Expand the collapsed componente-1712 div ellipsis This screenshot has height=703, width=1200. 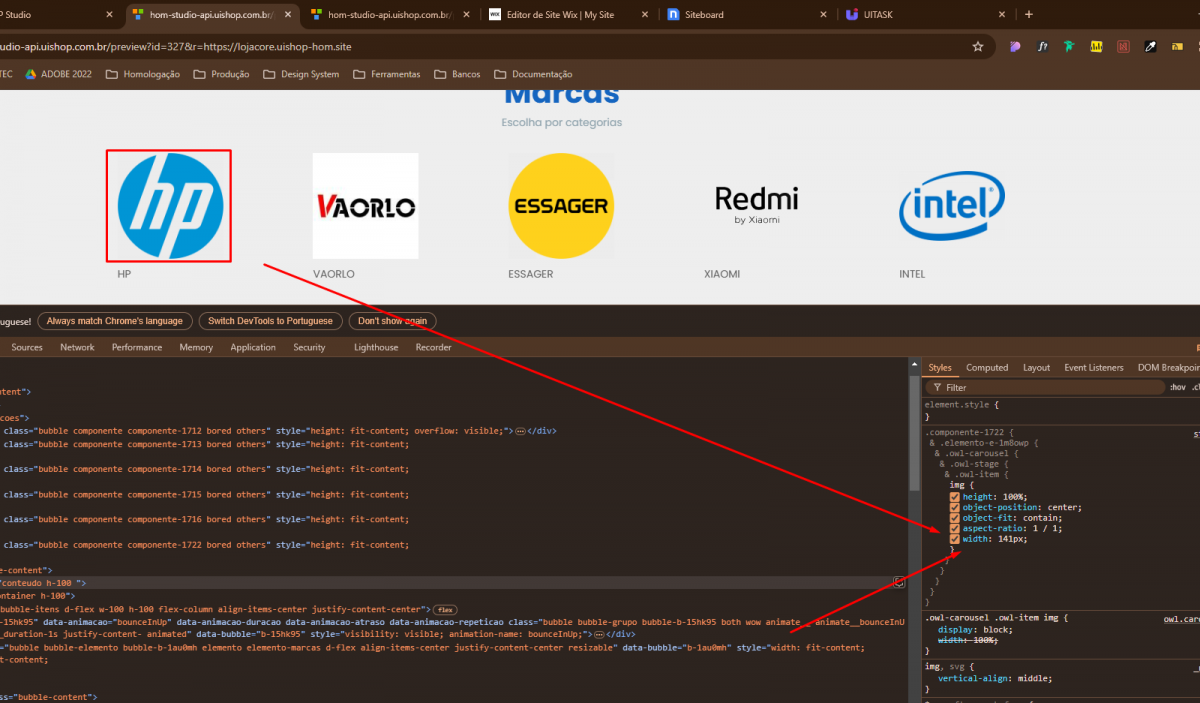pos(520,431)
